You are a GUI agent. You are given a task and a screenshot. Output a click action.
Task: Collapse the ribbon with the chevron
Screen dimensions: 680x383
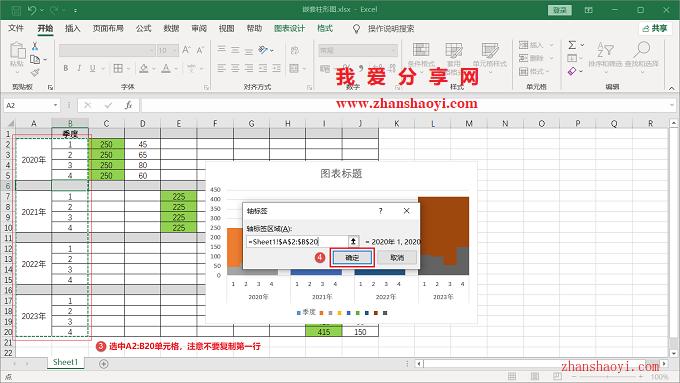click(672, 88)
